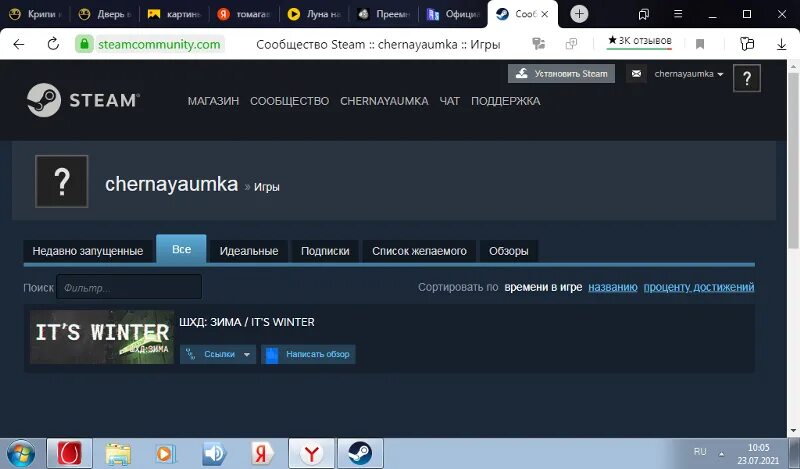Switch to the томагавк Yandex tab
The width and height of the screenshot is (800, 469).
243,14
